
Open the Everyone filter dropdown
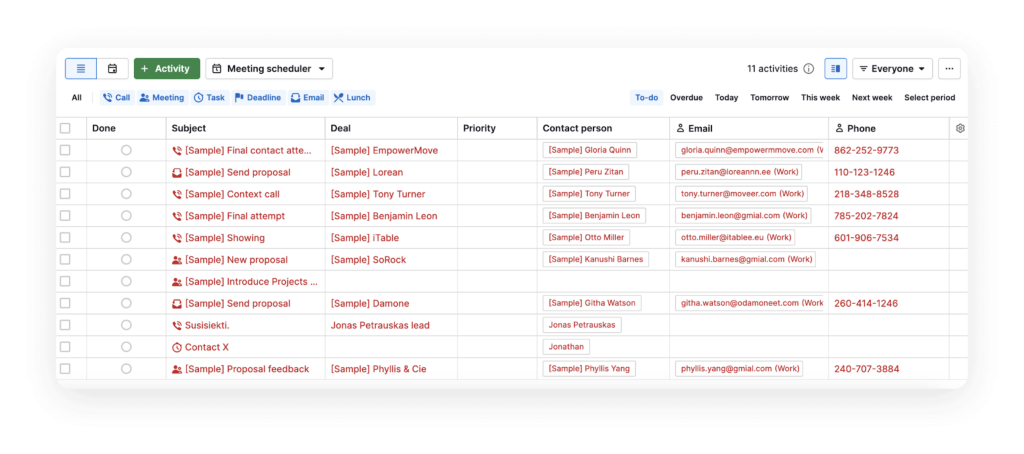[x=892, y=69]
